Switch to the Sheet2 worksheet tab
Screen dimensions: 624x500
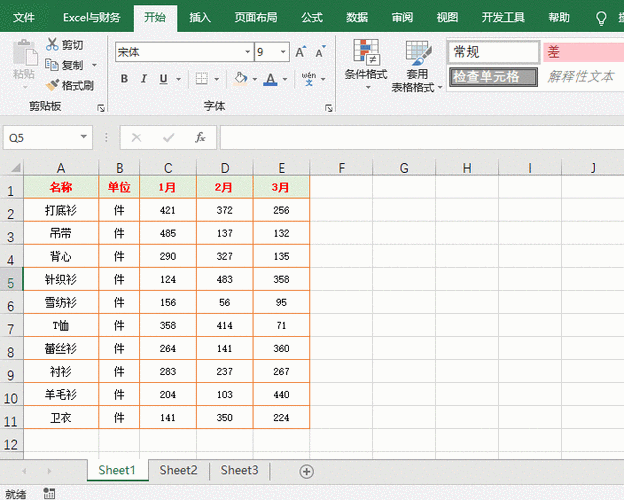178,470
